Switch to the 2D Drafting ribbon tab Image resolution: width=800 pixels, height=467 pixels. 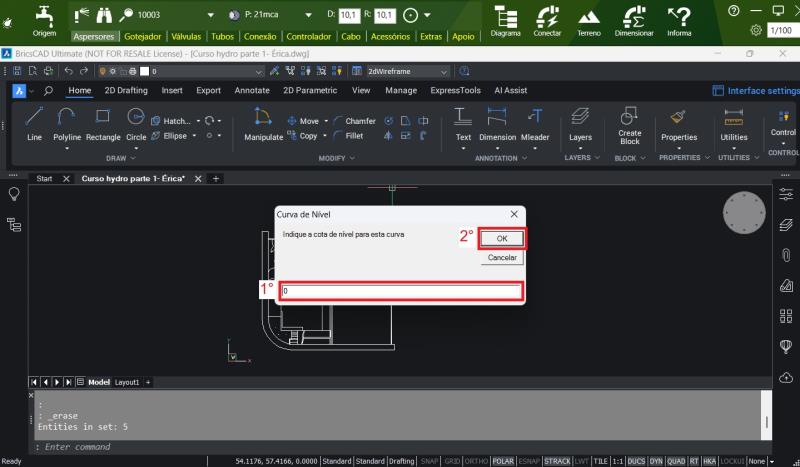coord(126,90)
